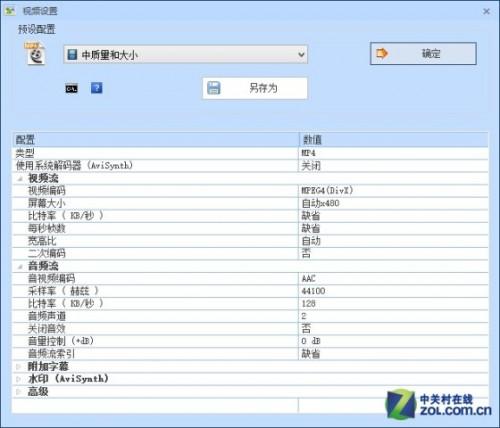Click the 128 audio bitrate value
Image resolution: width=500 pixels, height=428 pixels.
(x=308, y=304)
